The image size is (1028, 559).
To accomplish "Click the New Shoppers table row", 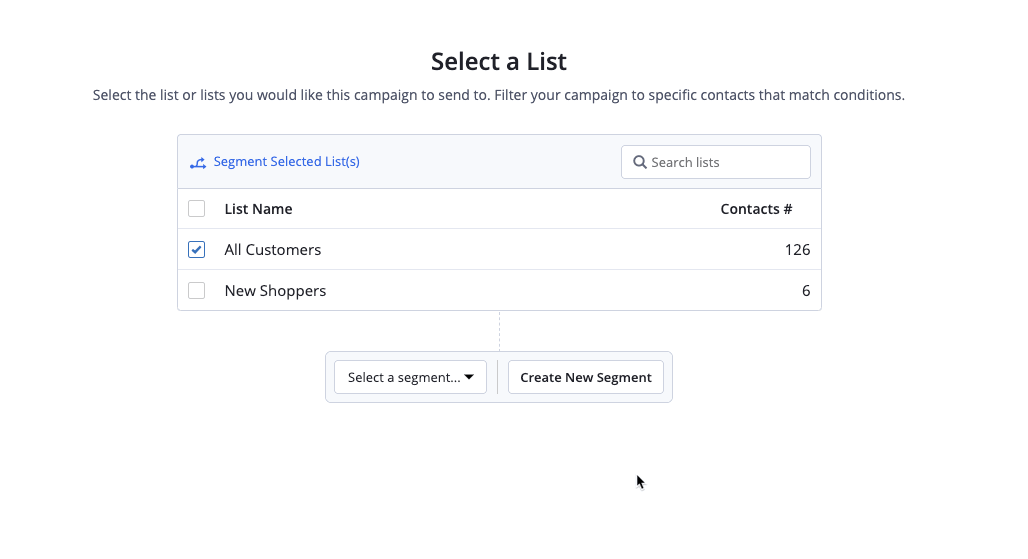I will pyautogui.click(x=499, y=290).
